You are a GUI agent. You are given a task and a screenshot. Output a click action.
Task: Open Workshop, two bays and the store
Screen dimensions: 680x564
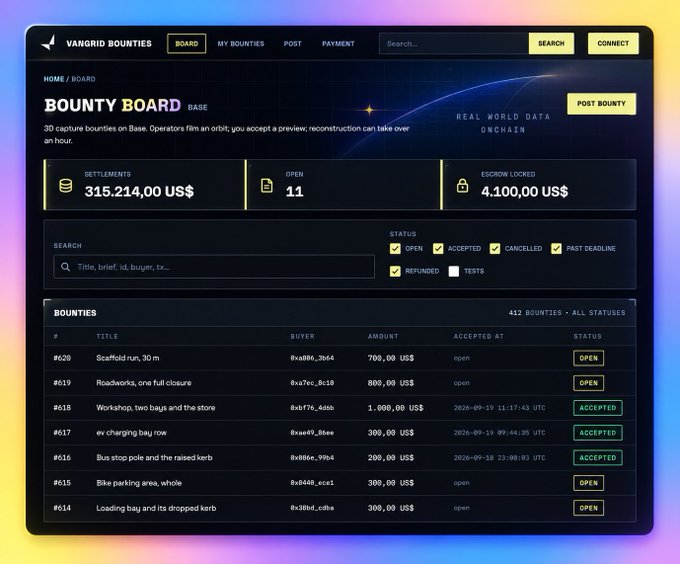(x=156, y=408)
